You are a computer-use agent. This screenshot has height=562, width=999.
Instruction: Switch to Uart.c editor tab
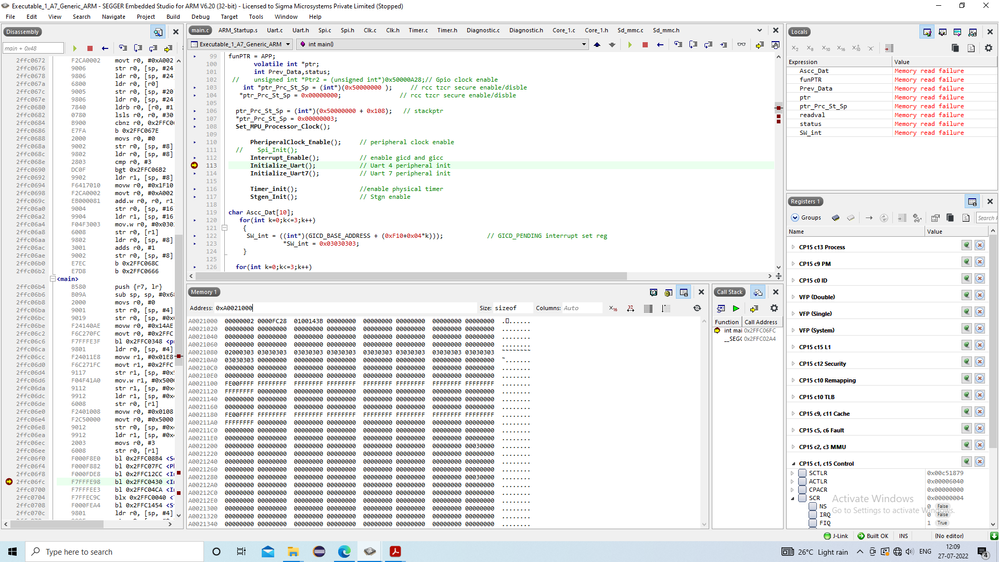pos(275,30)
